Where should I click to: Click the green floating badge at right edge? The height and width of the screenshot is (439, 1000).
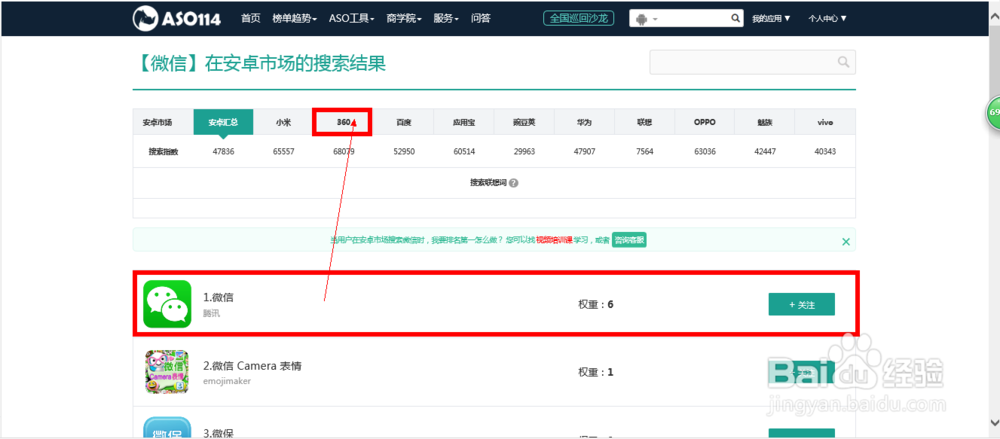(x=994, y=112)
